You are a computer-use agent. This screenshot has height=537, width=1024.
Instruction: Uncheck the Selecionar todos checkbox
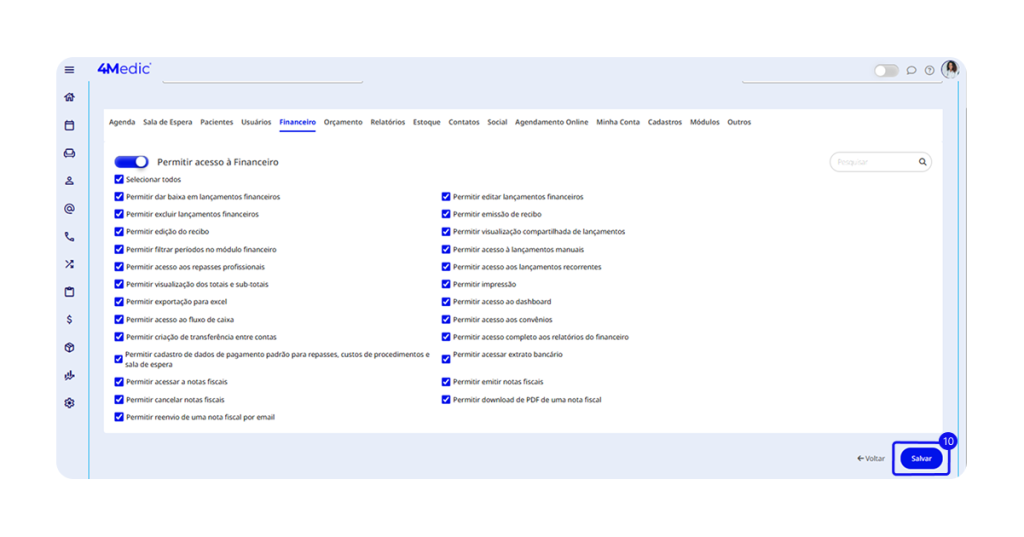[x=119, y=180]
